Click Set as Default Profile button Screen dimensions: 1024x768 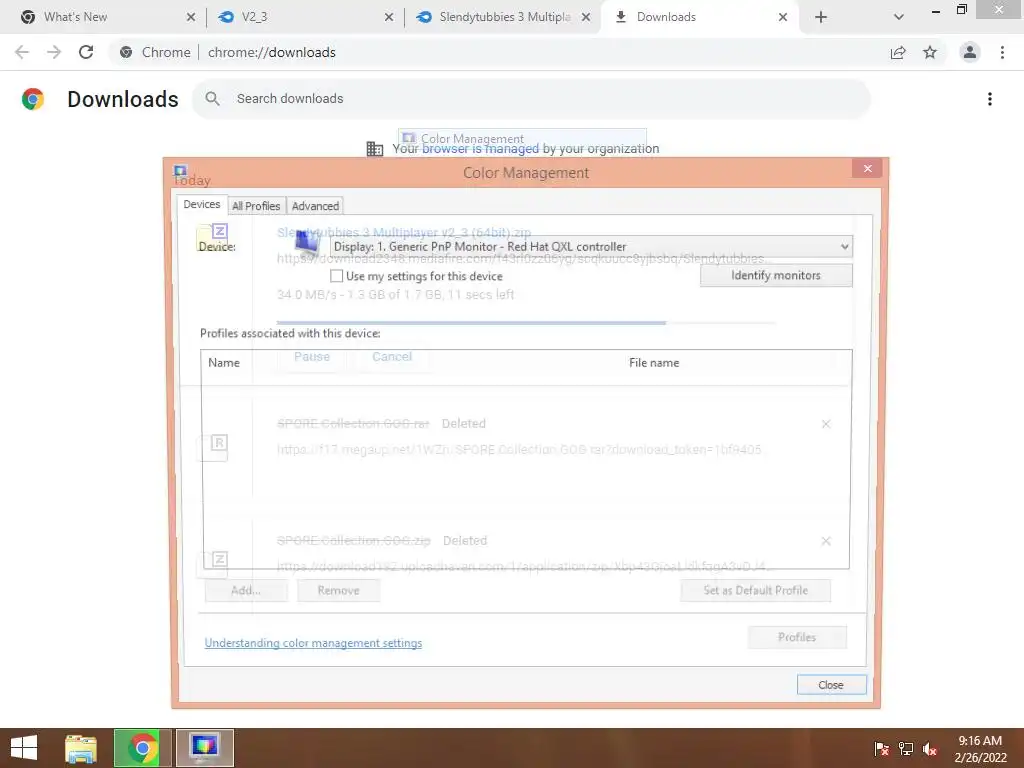tap(756, 590)
